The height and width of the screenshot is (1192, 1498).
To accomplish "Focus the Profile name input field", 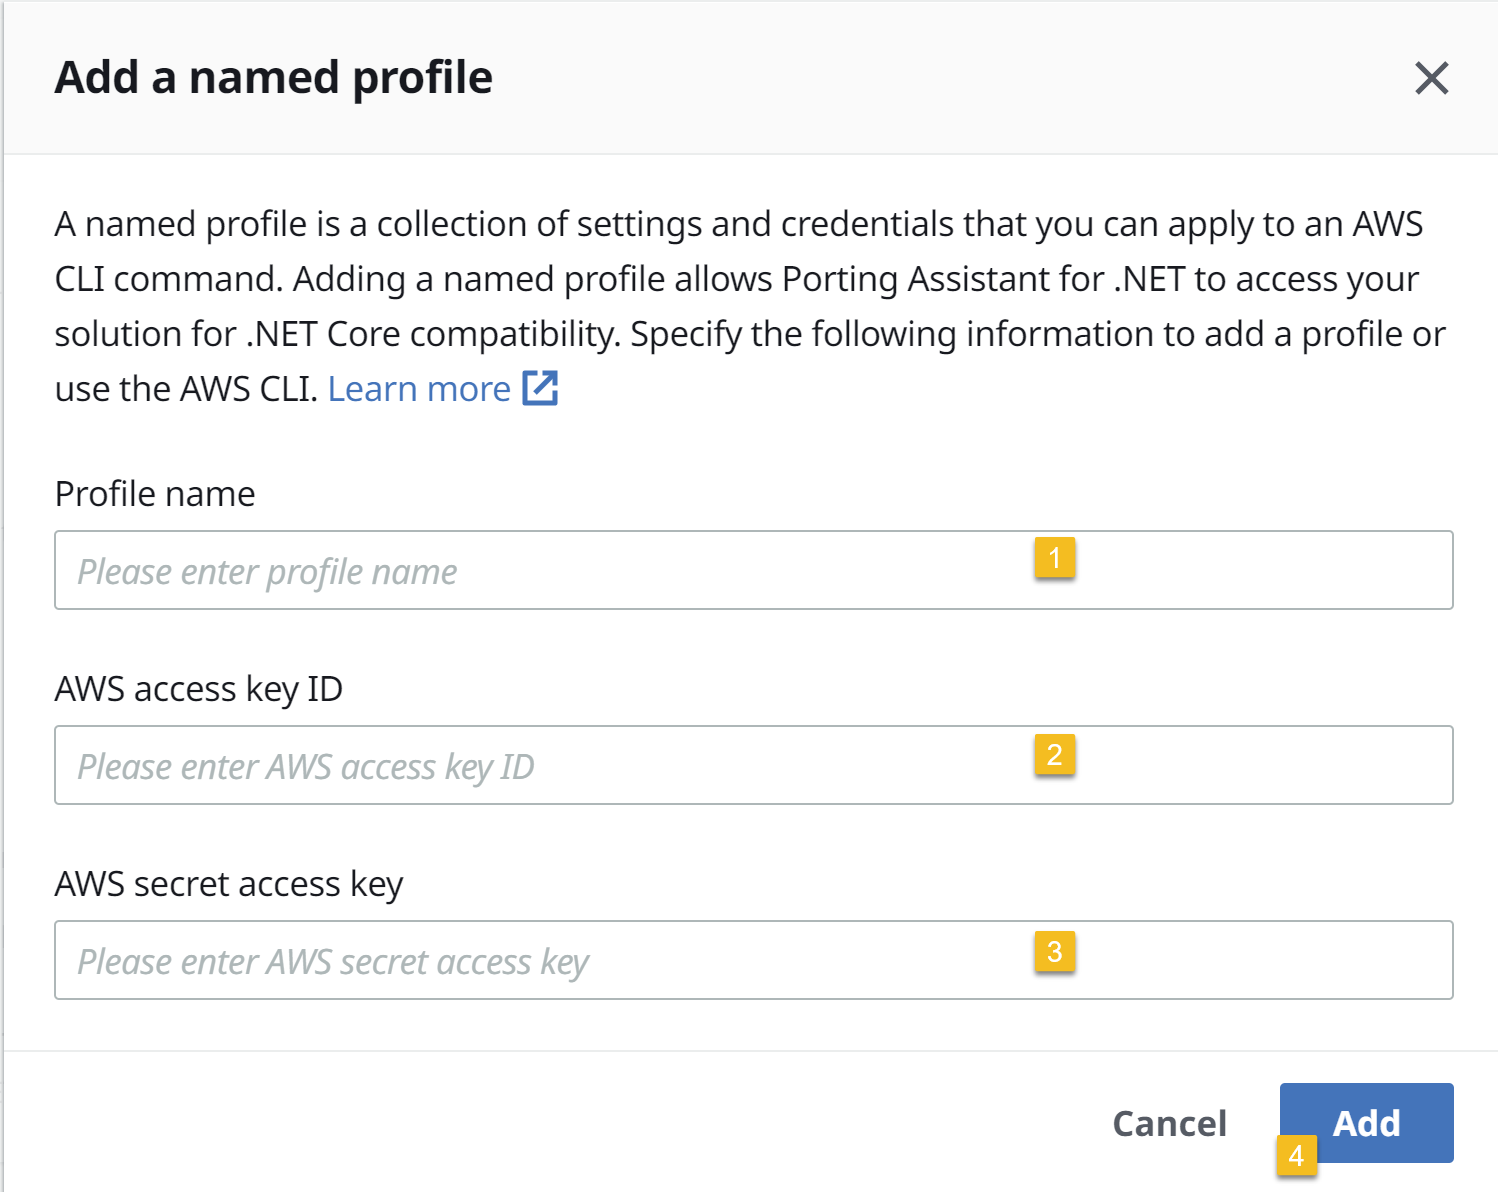I will 753,570.
